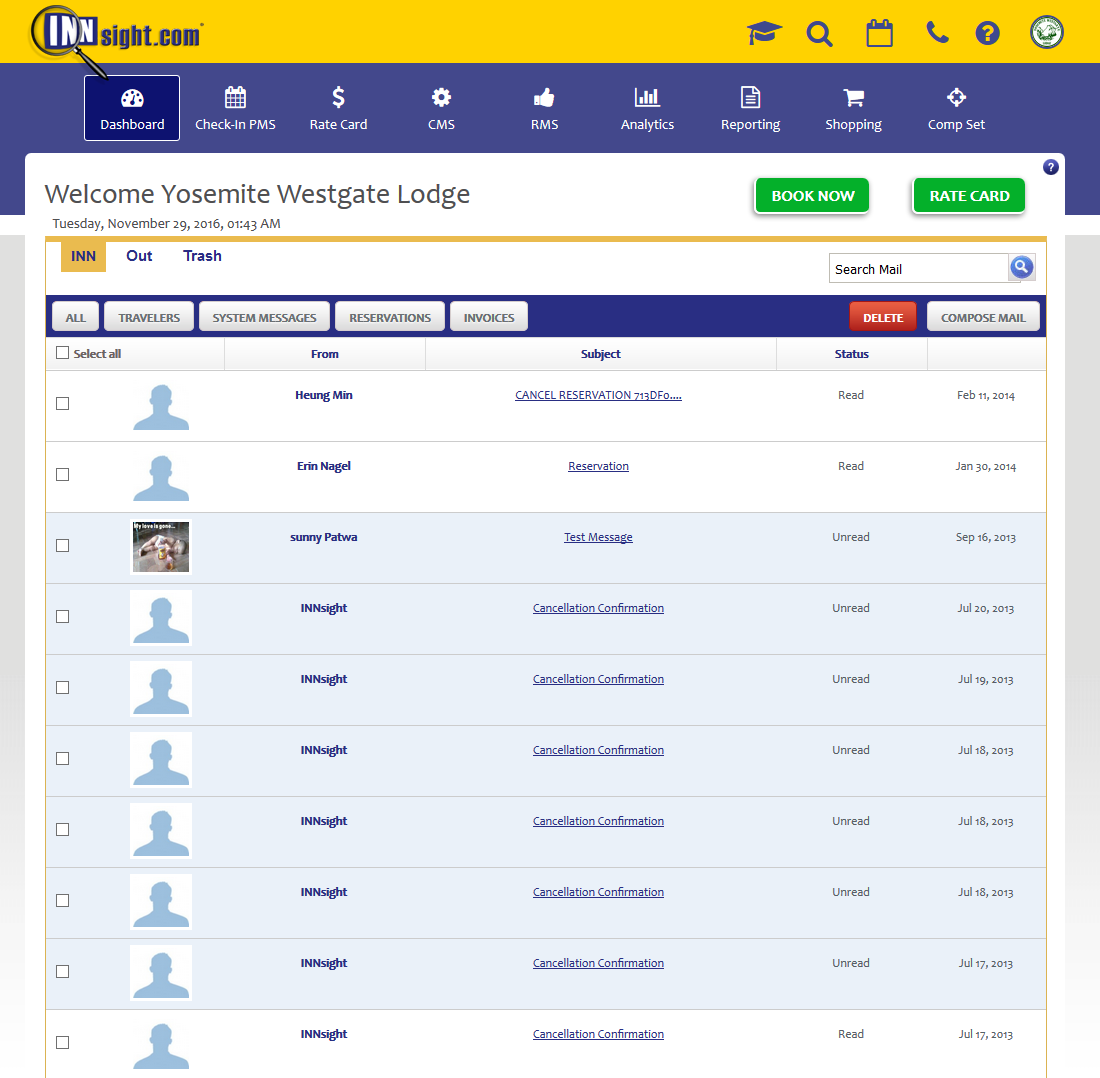Open the Comp Set section
Viewport: 1100px width, 1078px height.
pos(956,108)
